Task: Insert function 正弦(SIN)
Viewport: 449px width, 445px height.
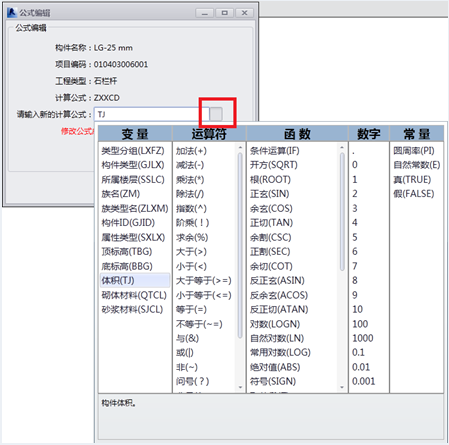Action: coord(270,194)
